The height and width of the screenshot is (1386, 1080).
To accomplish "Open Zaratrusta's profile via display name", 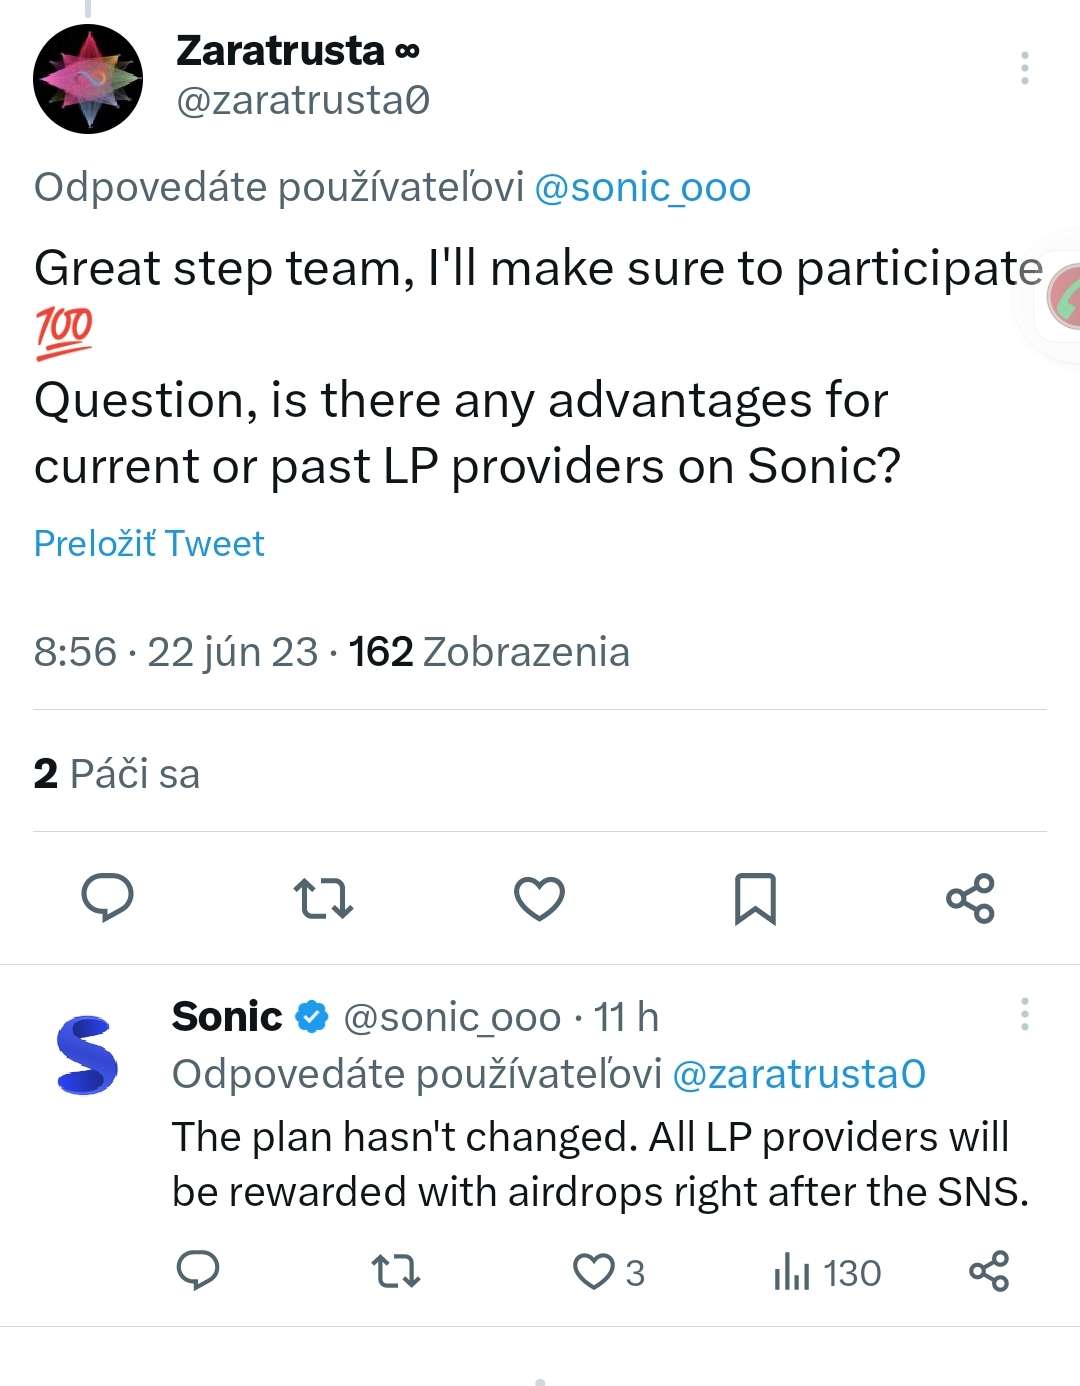I will point(280,50).
